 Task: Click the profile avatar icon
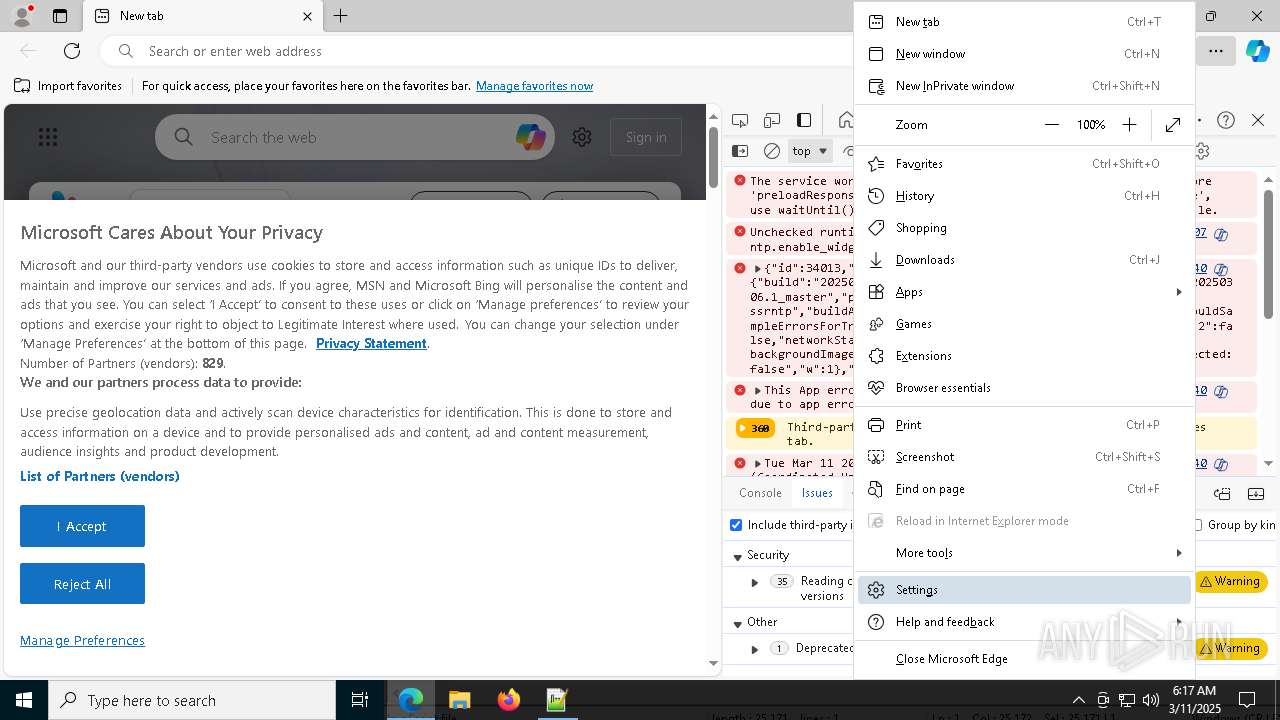(x=22, y=16)
